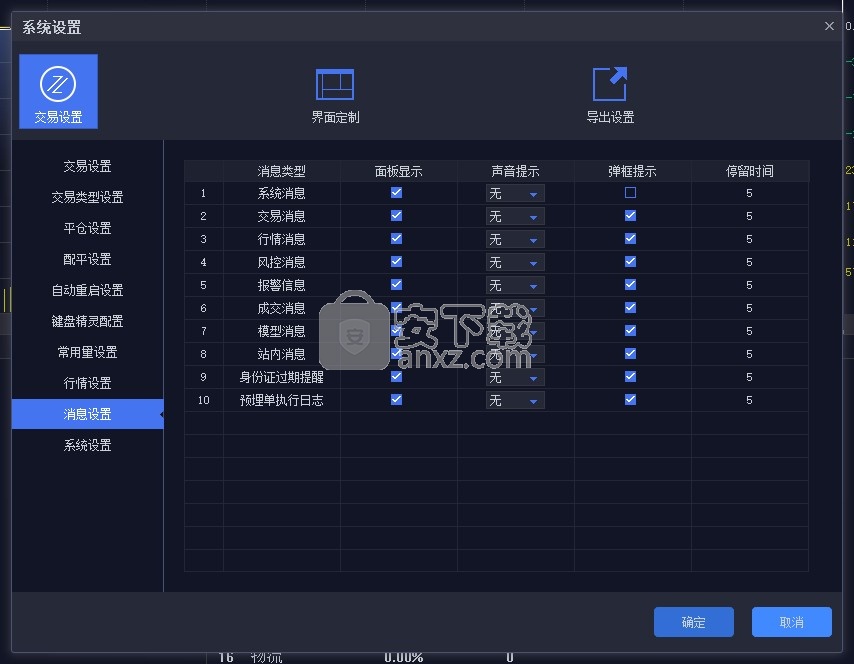
Task: Uncheck 面板显示 for 行情消息
Action: tap(396, 239)
